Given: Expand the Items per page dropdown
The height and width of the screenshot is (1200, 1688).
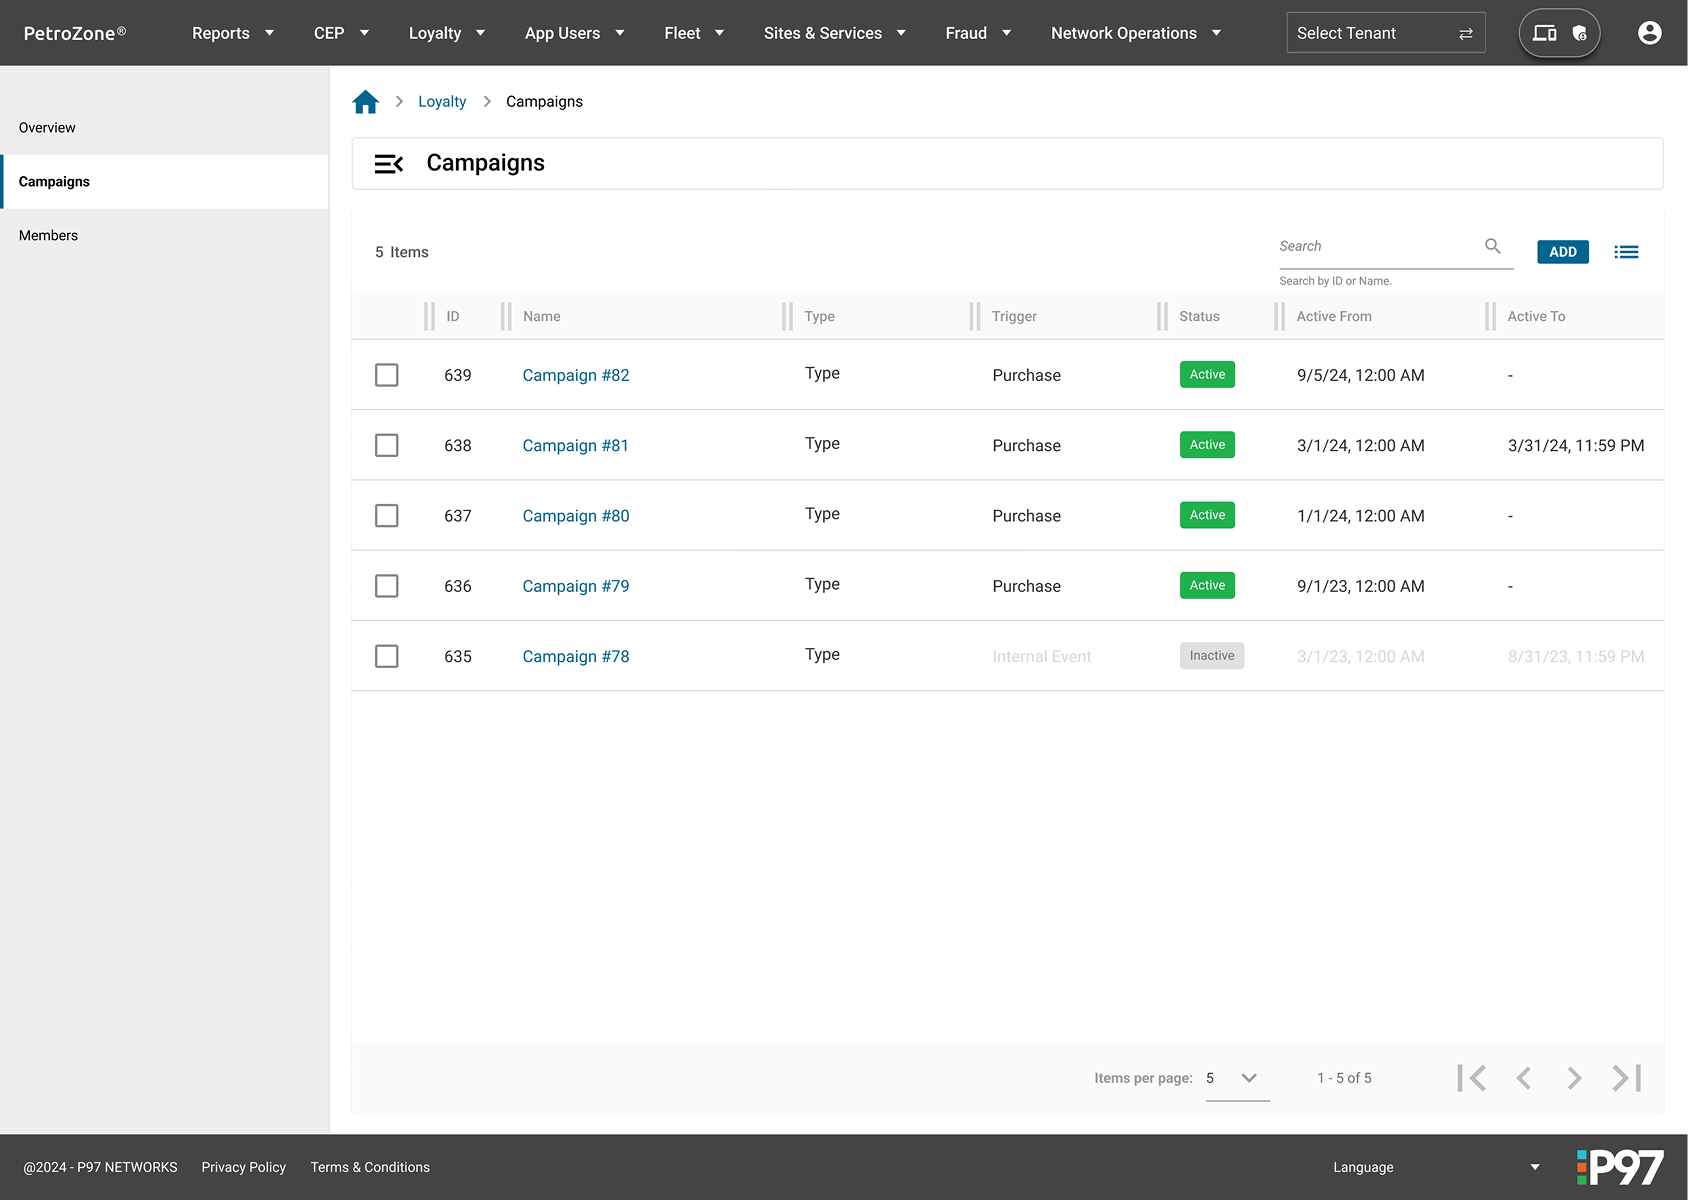Looking at the screenshot, I should coord(1237,1078).
